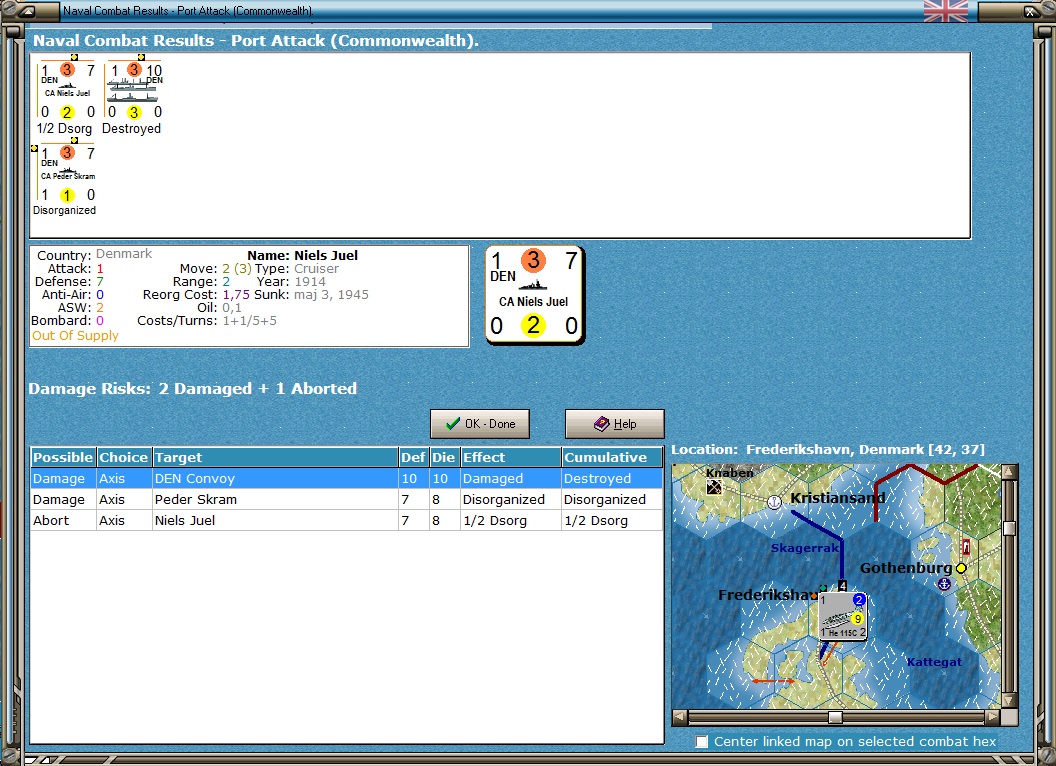Close the Naval Combat Results window

pyautogui.click(x=1031, y=11)
